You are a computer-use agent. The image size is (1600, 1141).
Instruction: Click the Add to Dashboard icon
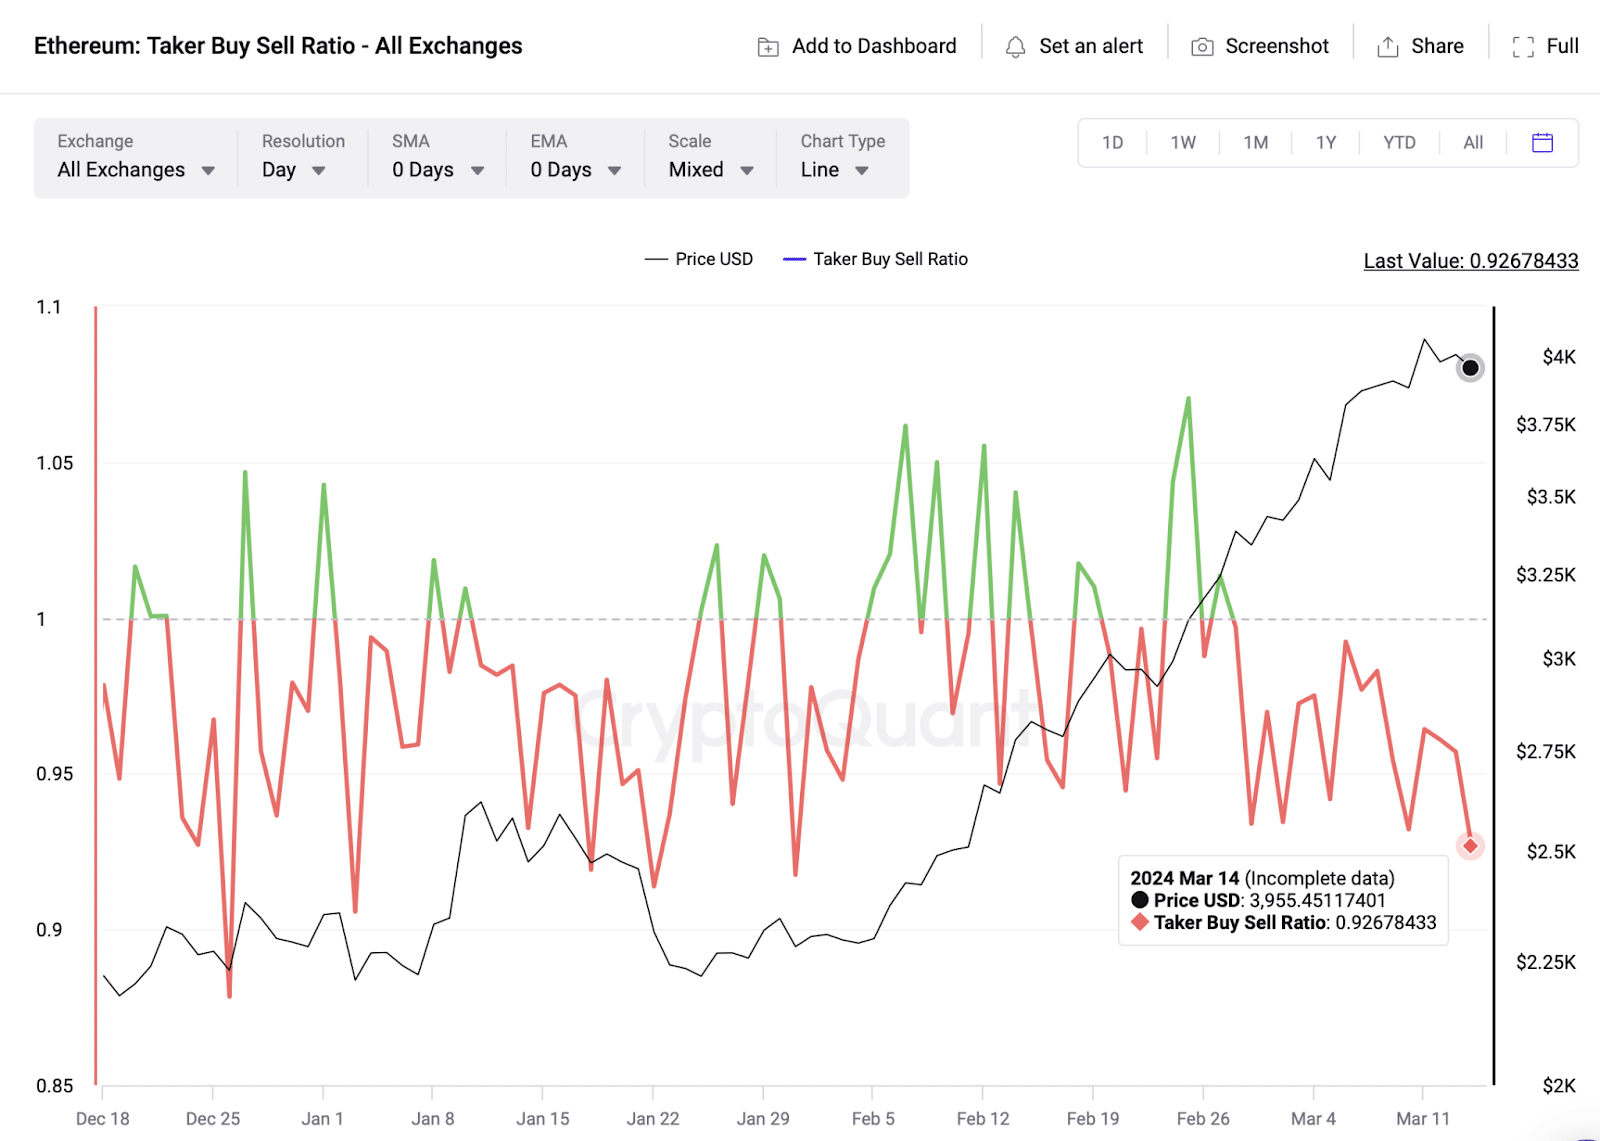coord(768,47)
